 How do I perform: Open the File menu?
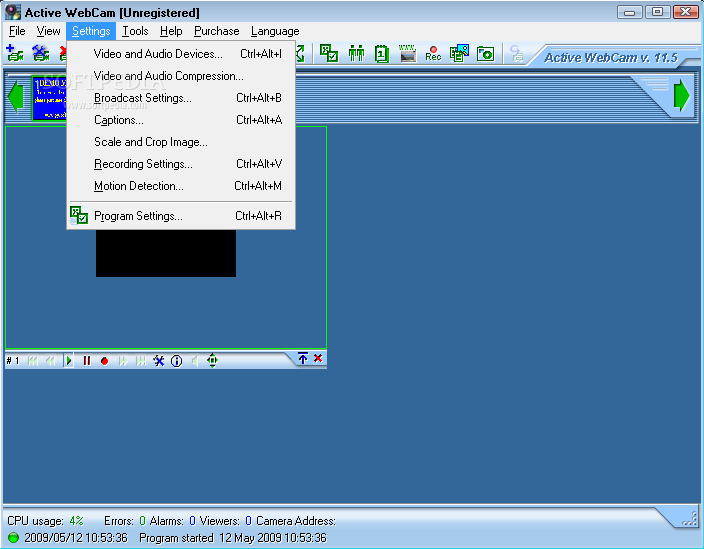17,31
